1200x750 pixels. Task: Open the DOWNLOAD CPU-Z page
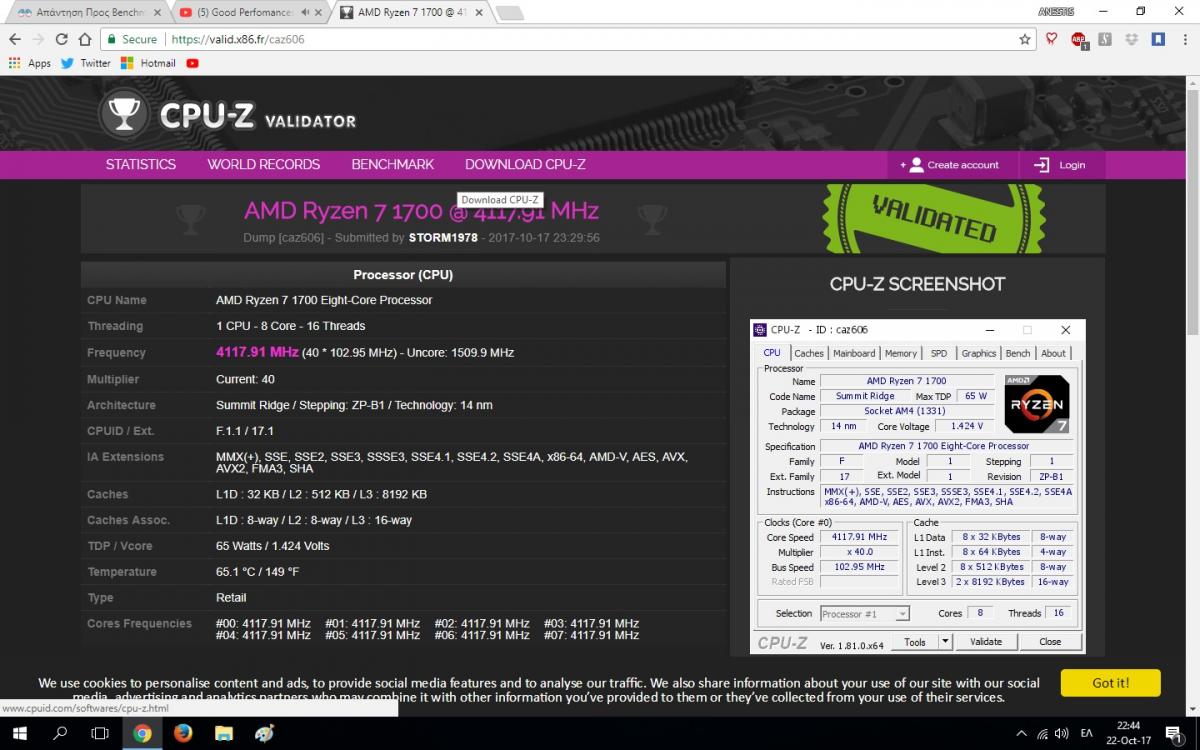click(525, 164)
